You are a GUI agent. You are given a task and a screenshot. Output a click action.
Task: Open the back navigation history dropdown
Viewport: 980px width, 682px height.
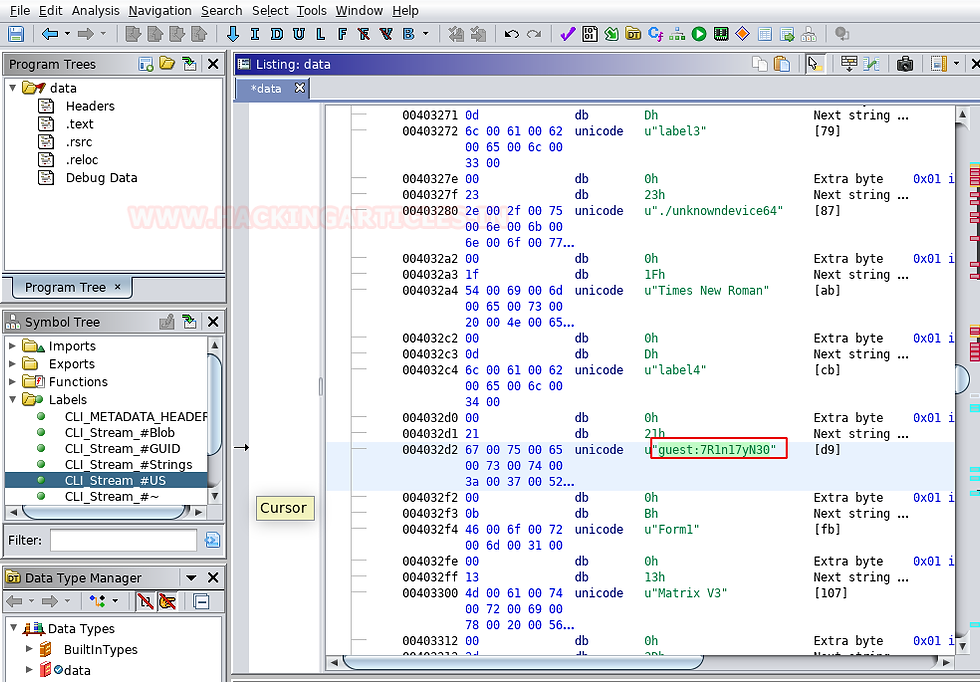coord(67,34)
